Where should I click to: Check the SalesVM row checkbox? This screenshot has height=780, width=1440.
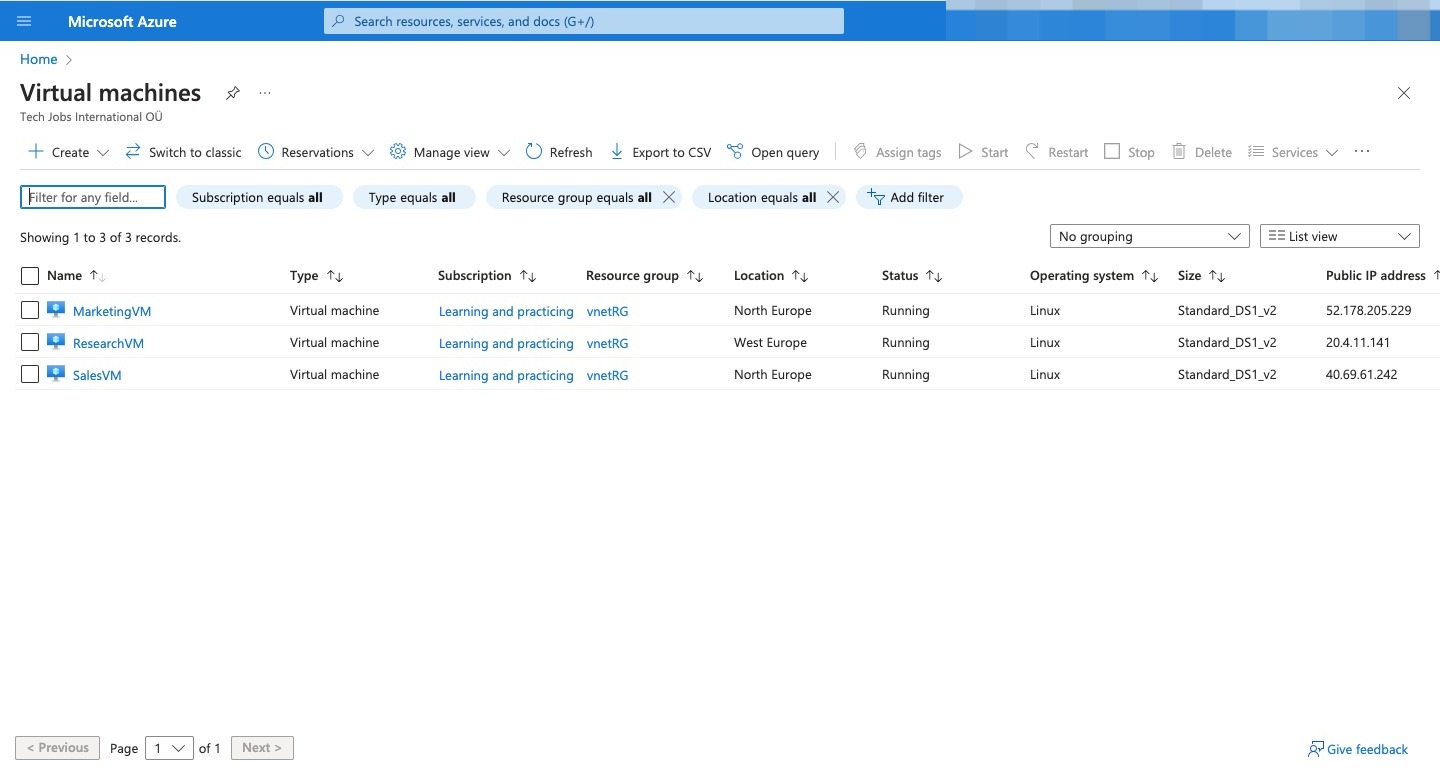[30, 375]
